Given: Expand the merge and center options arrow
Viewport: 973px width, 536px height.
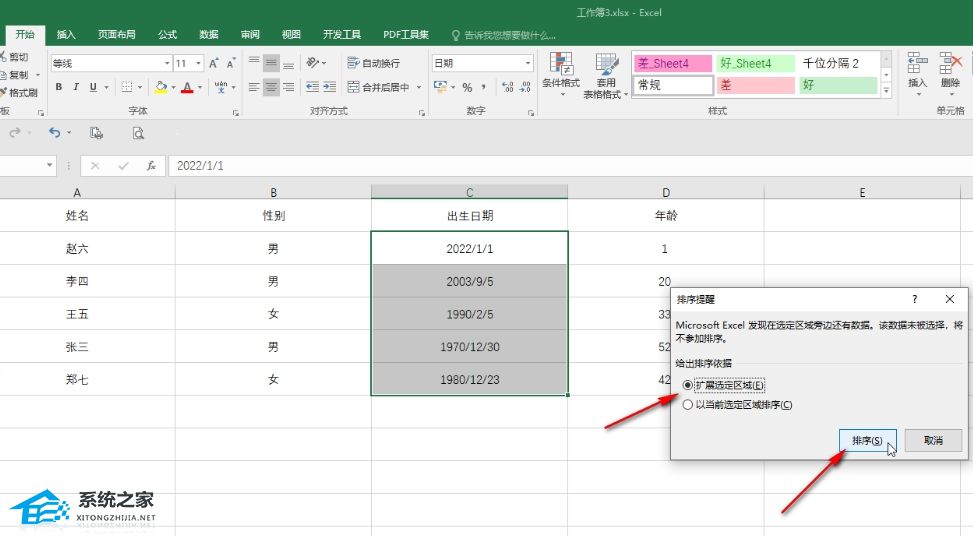Looking at the screenshot, I should pyautogui.click(x=419, y=87).
